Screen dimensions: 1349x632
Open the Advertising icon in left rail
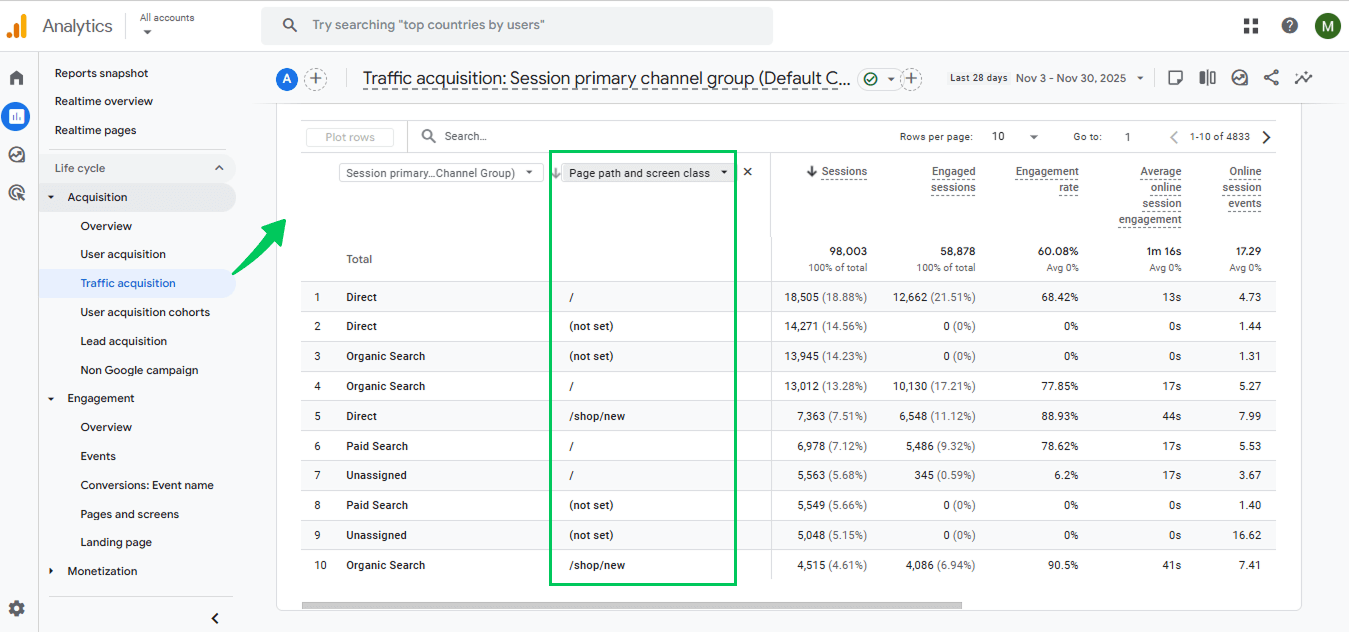coord(16,193)
